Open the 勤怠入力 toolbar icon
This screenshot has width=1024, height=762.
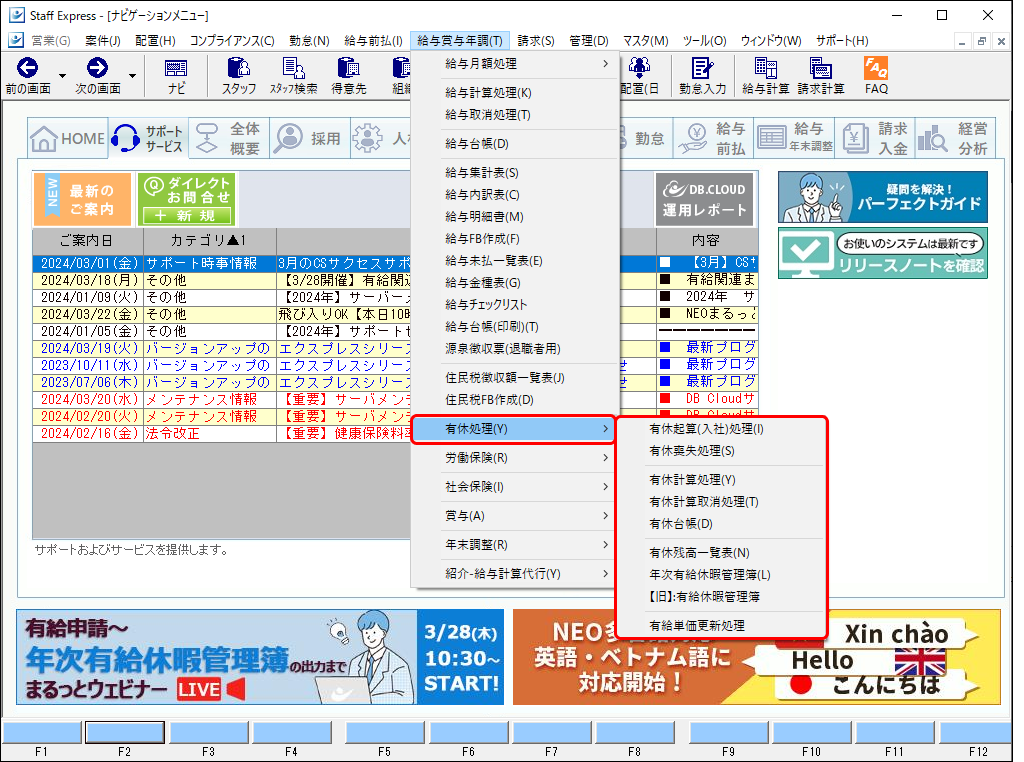click(x=703, y=76)
